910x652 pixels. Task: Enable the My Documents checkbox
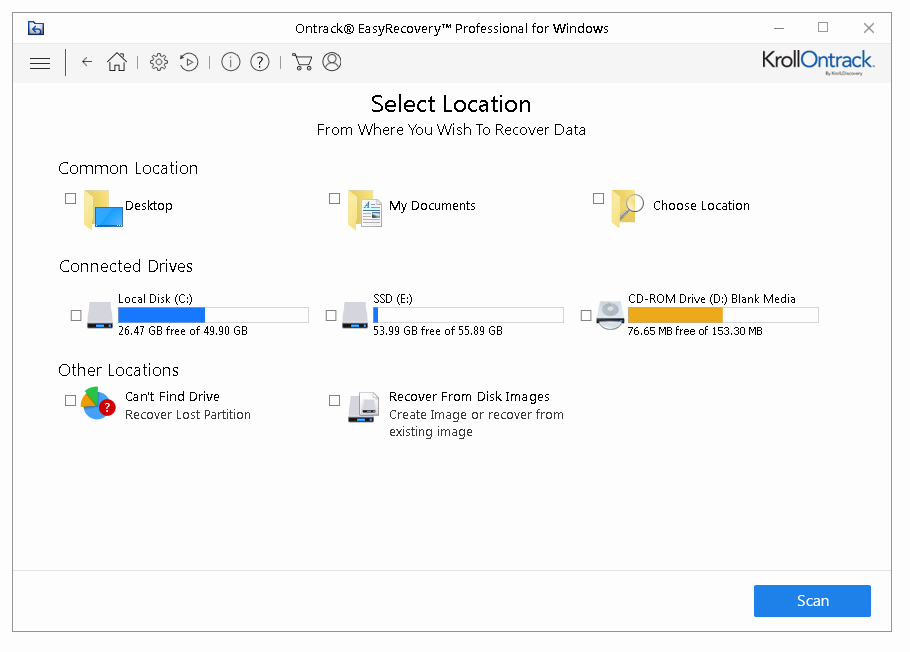click(335, 198)
